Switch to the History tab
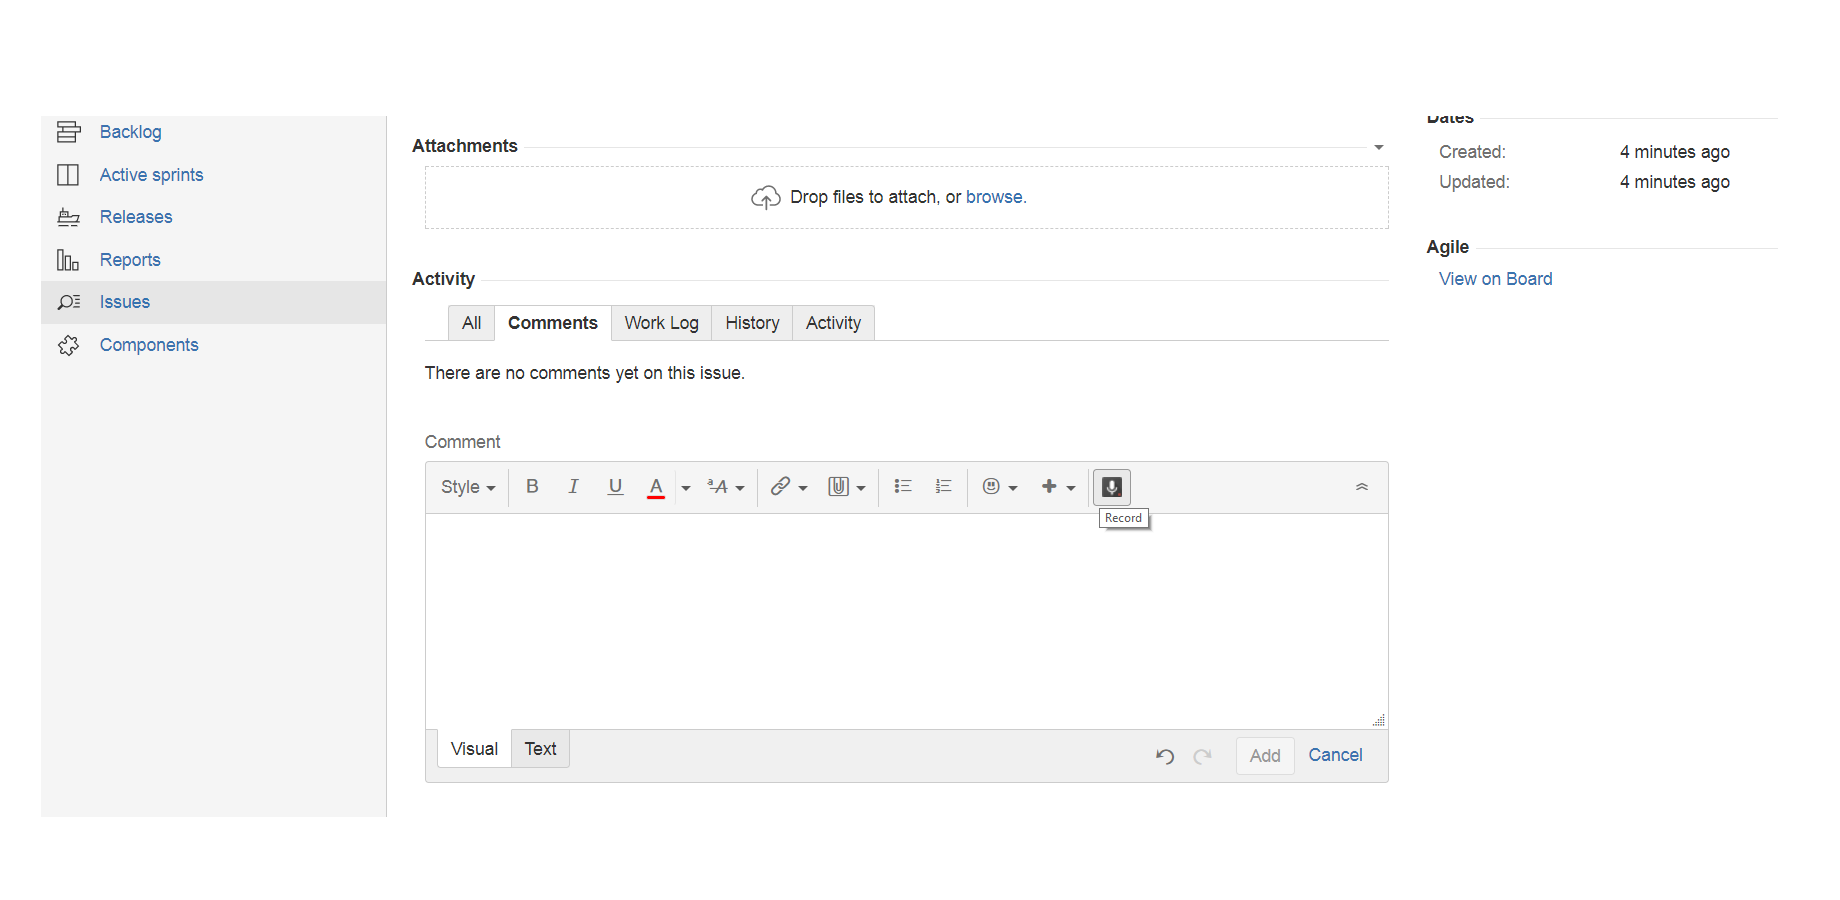1840x900 pixels. point(752,323)
